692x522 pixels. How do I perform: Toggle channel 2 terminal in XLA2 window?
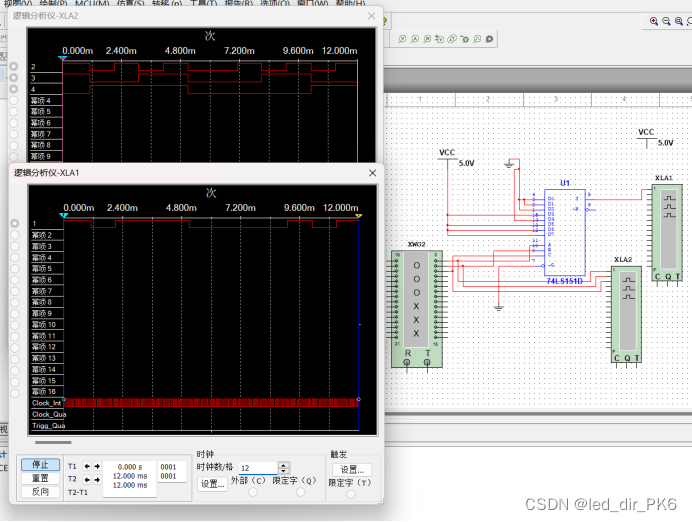pyautogui.click(x=14, y=66)
